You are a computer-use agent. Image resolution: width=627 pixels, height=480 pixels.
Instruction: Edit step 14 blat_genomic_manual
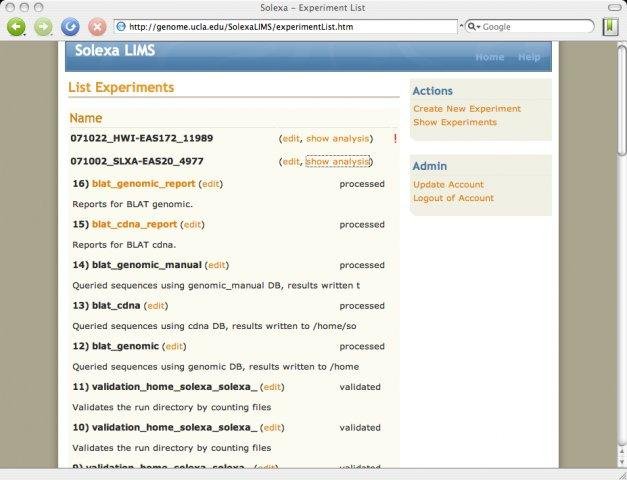[216, 265]
